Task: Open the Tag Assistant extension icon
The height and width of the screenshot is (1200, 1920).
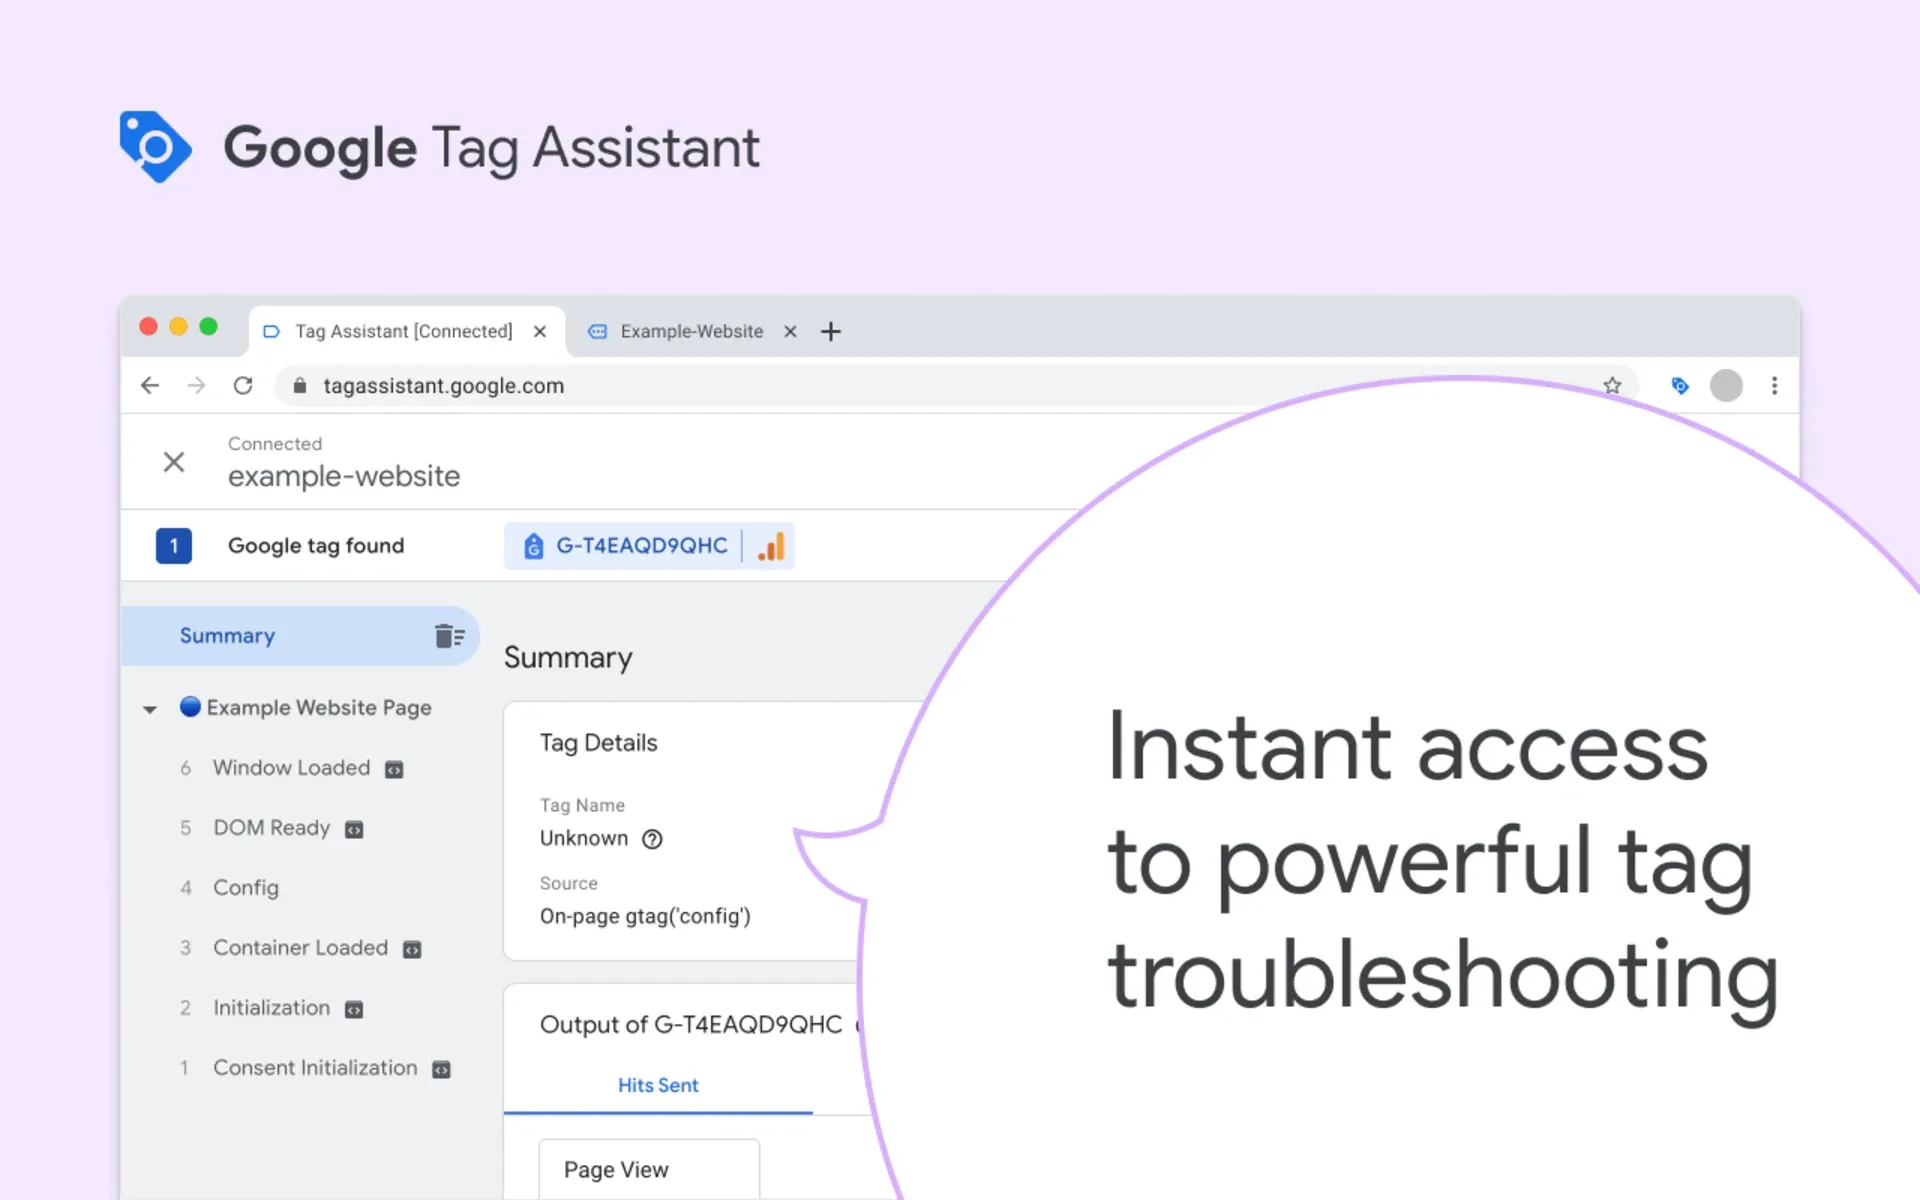Action: pyautogui.click(x=1679, y=385)
